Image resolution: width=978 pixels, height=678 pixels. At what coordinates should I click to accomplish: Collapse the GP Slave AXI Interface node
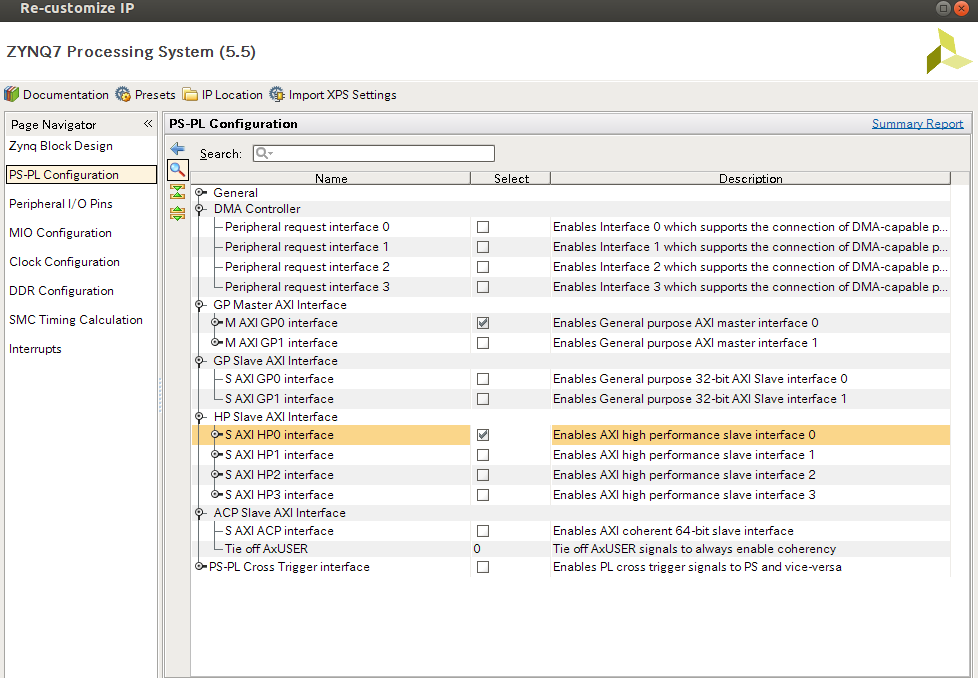click(200, 361)
